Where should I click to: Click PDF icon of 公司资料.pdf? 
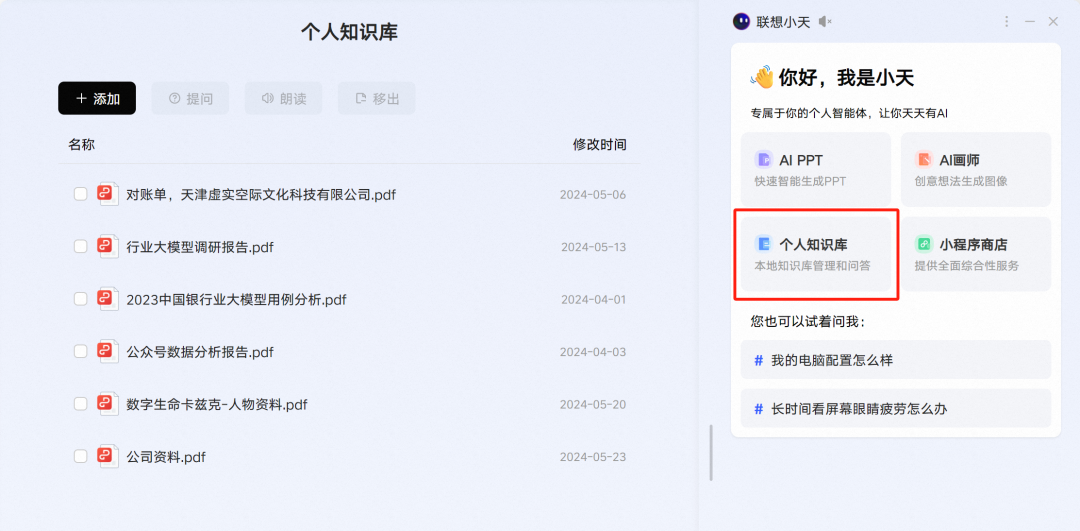pyautogui.click(x=108, y=456)
